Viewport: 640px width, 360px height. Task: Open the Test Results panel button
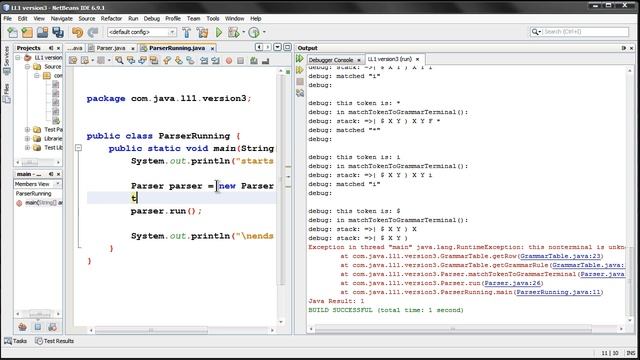click(x=54, y=341)
